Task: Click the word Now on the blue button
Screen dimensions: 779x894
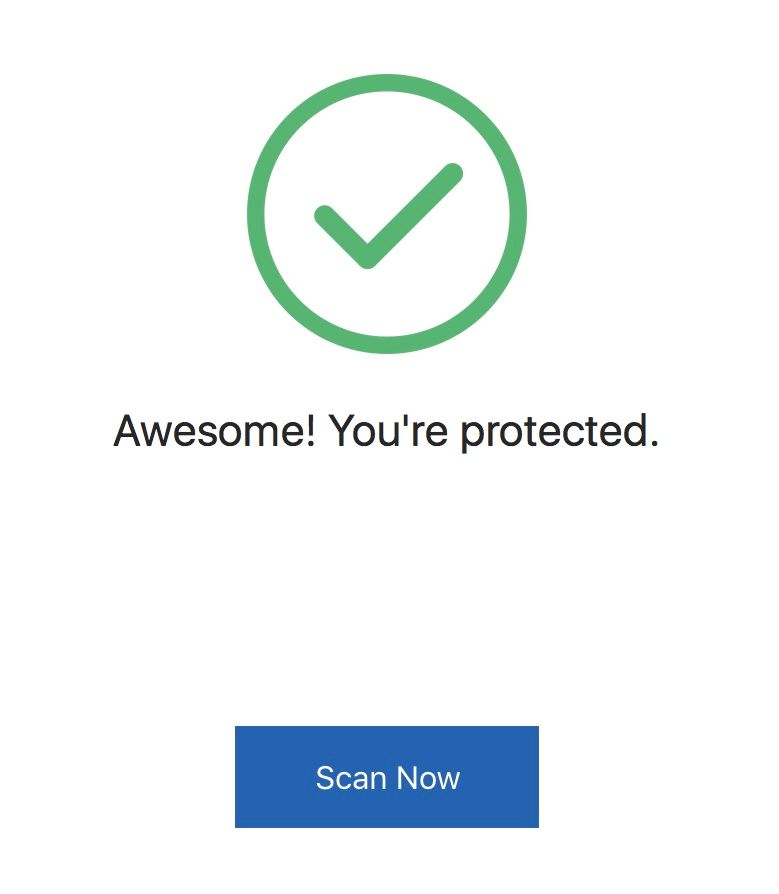Action: coord(428,778)
